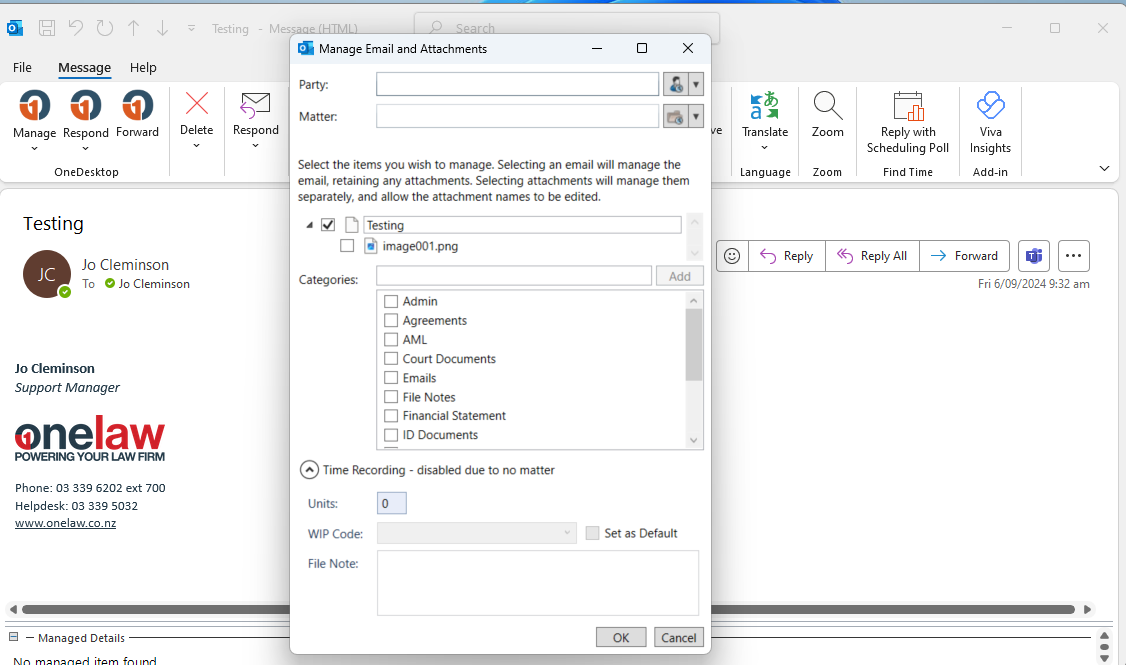Viewport: 1126px width, 665px height.
Task: Collapse the Testing email tree item
Action: coord(309,224)
